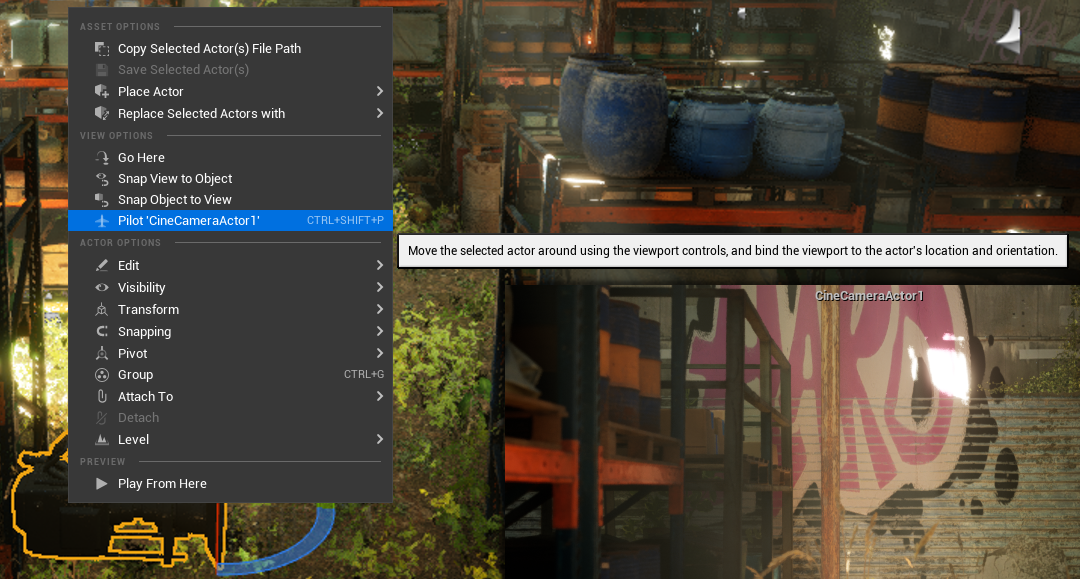Choose Go Here from view options
The image size is (1080, 579).
pos(230,158)
